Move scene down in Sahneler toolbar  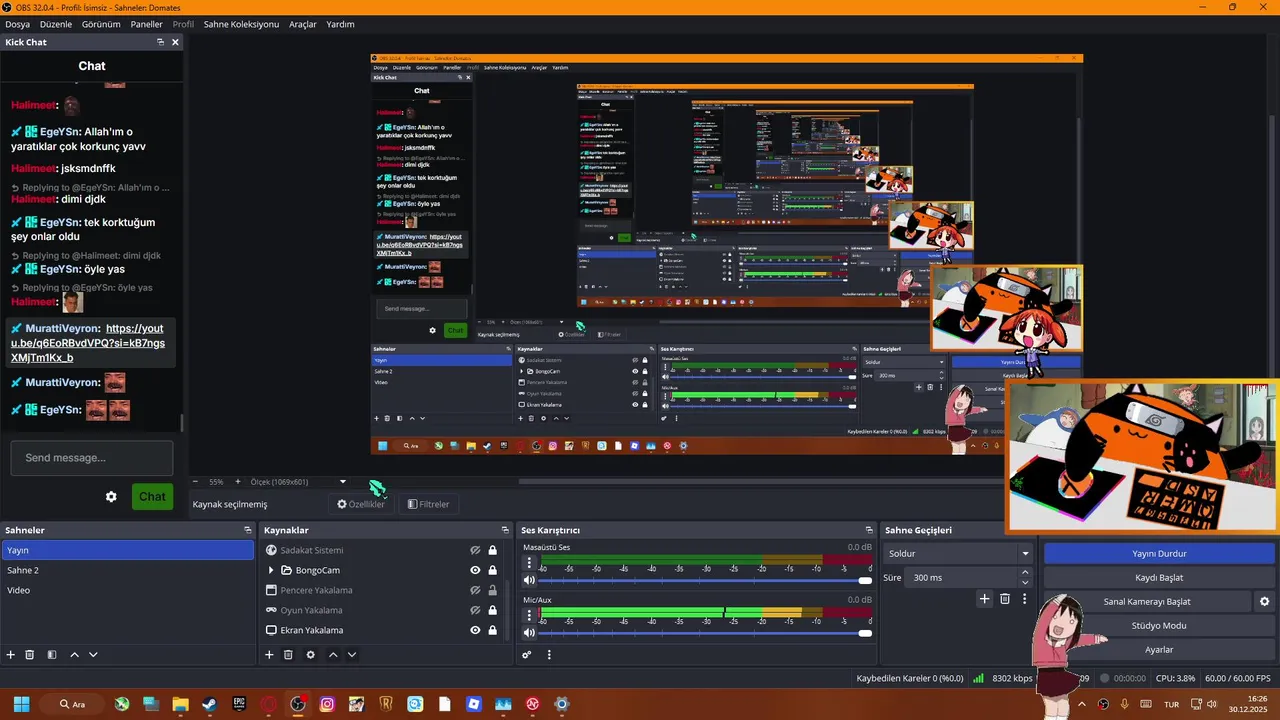93,655
